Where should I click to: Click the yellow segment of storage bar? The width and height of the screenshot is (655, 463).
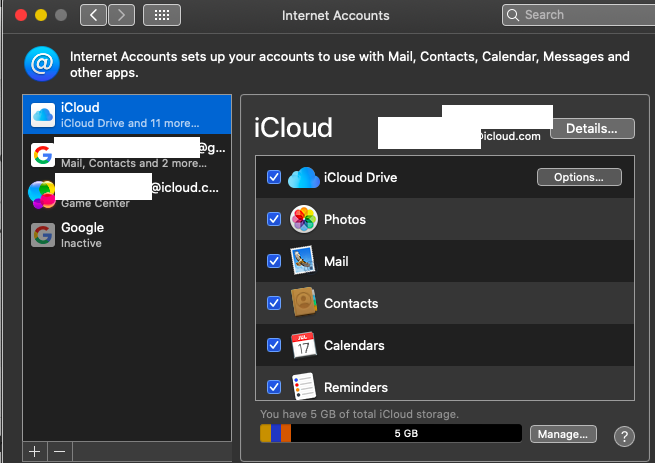click(266, 433)
